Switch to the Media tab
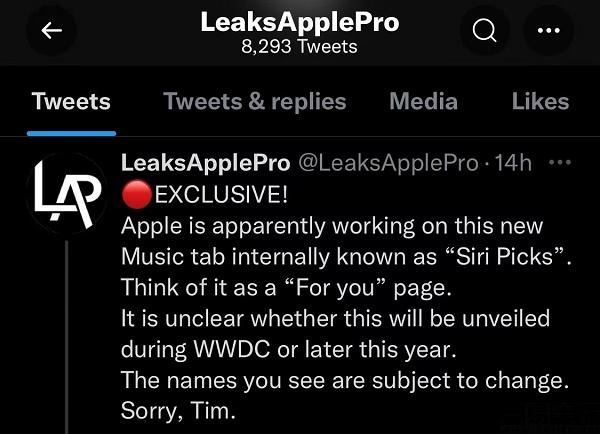Viewport: 600px width, 434px height. (424, 101)
